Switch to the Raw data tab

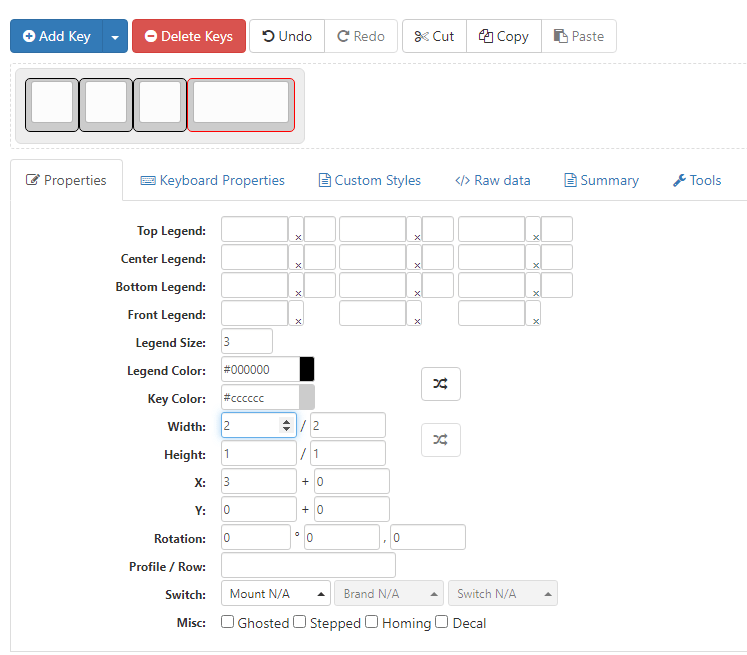coord(493,181)
